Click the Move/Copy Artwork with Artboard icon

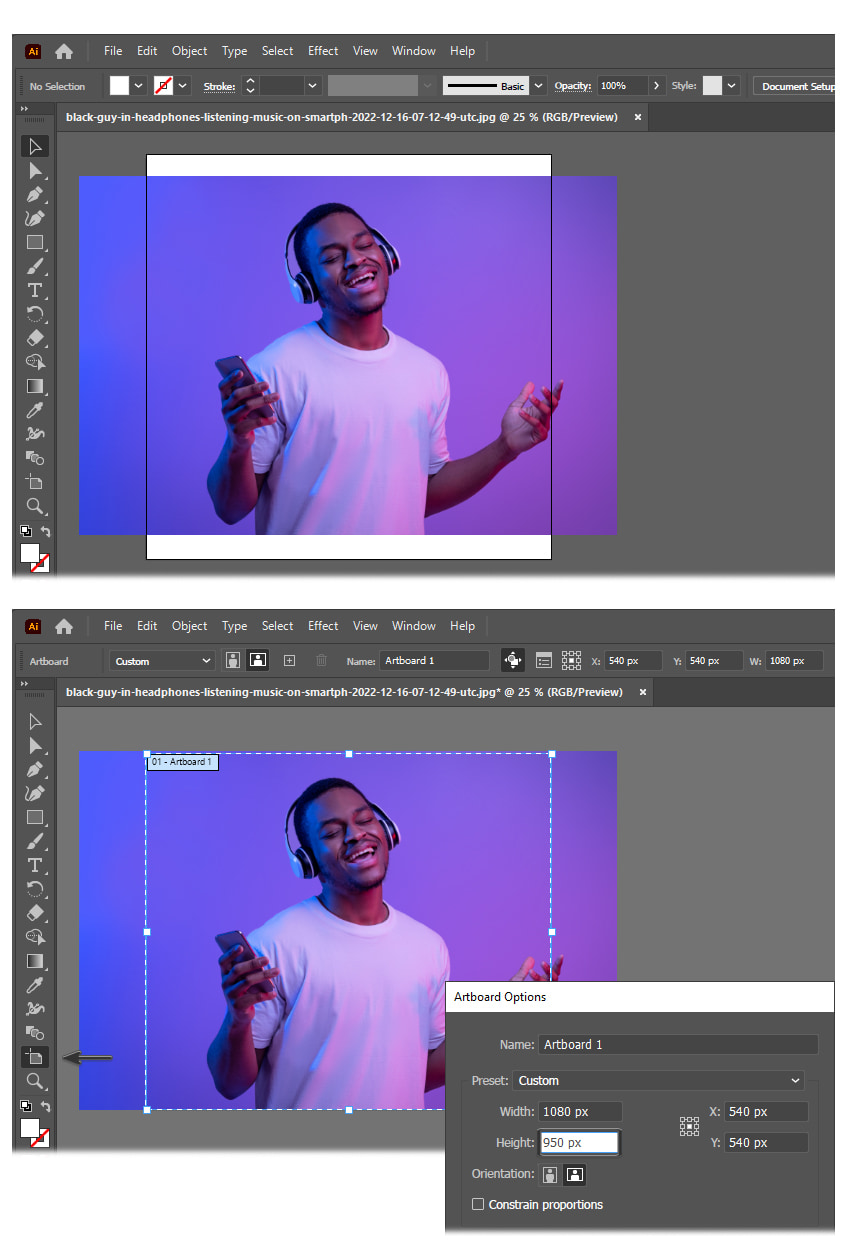point(513,660)
